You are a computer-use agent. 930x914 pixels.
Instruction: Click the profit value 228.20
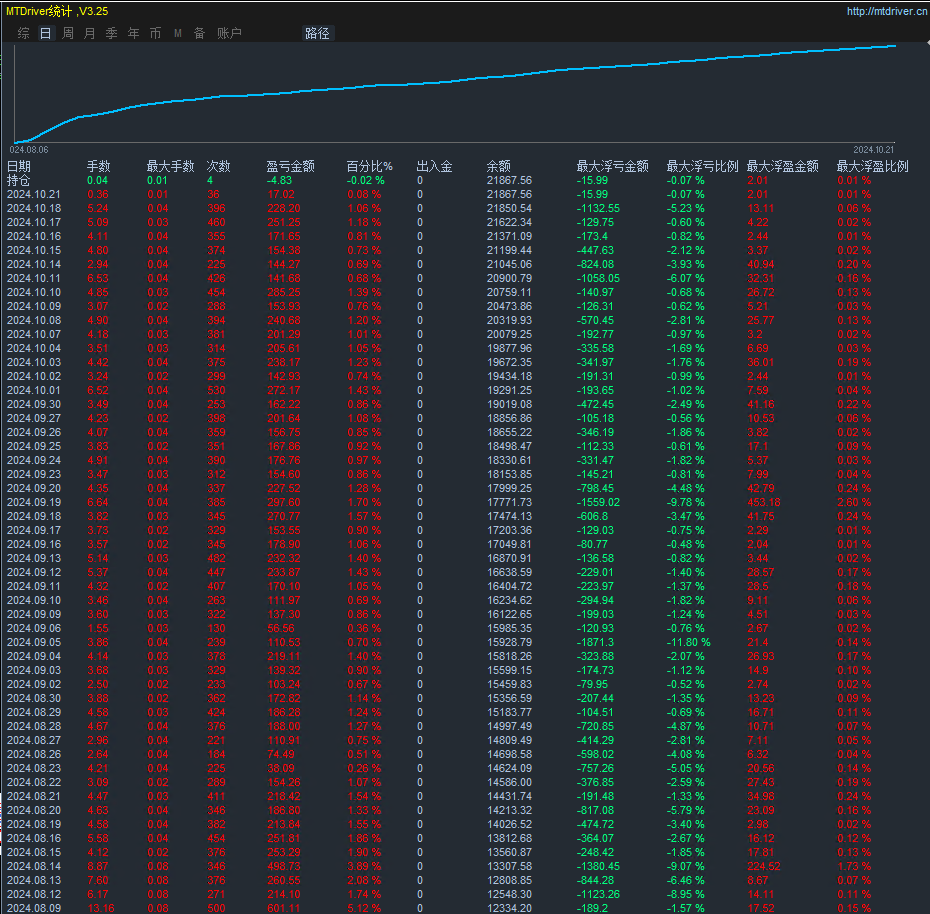[x=284, y=208]
